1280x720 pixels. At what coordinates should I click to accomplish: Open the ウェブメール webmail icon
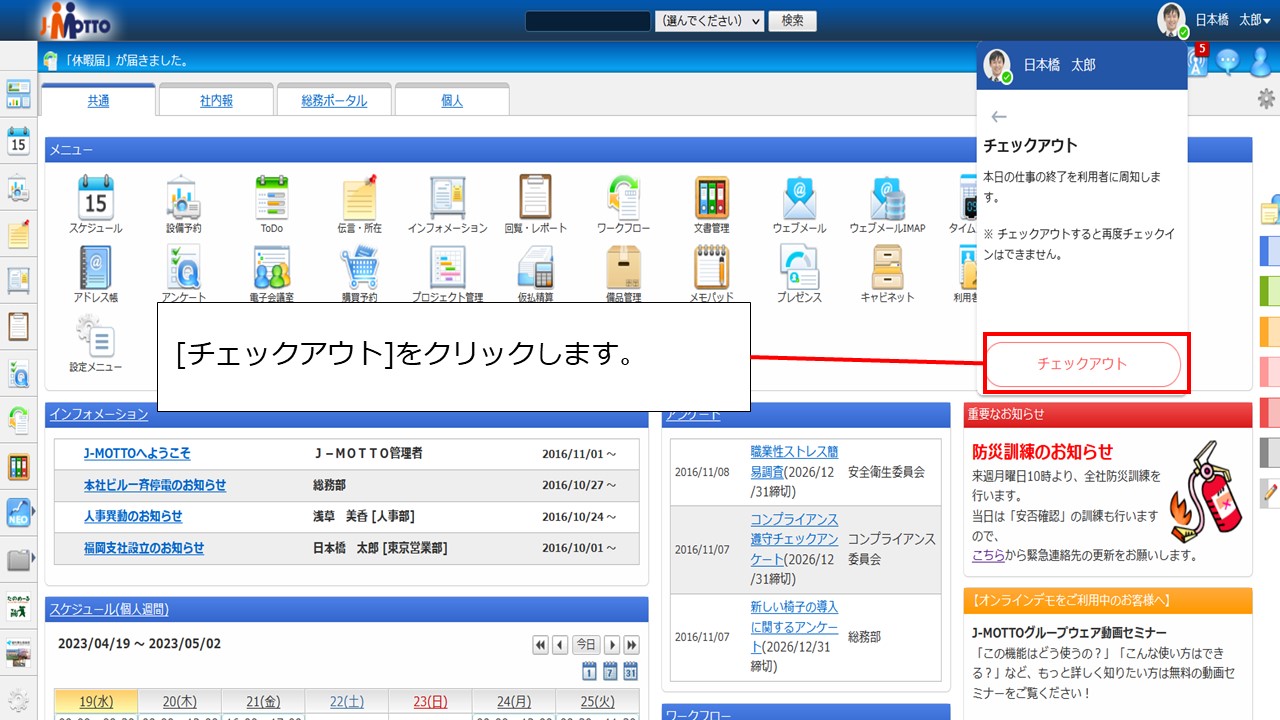(799, 198)
